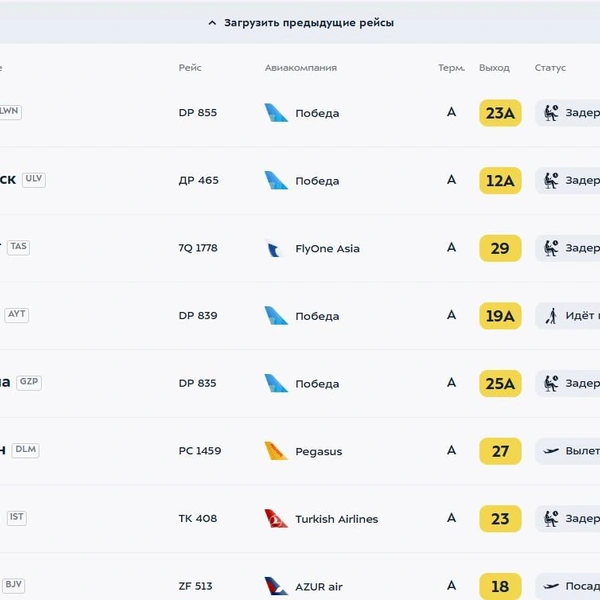The height and width of the screenshot is (600, 600).
Task: Click the delayed passenger icon for DP 855
Action: 551,113
